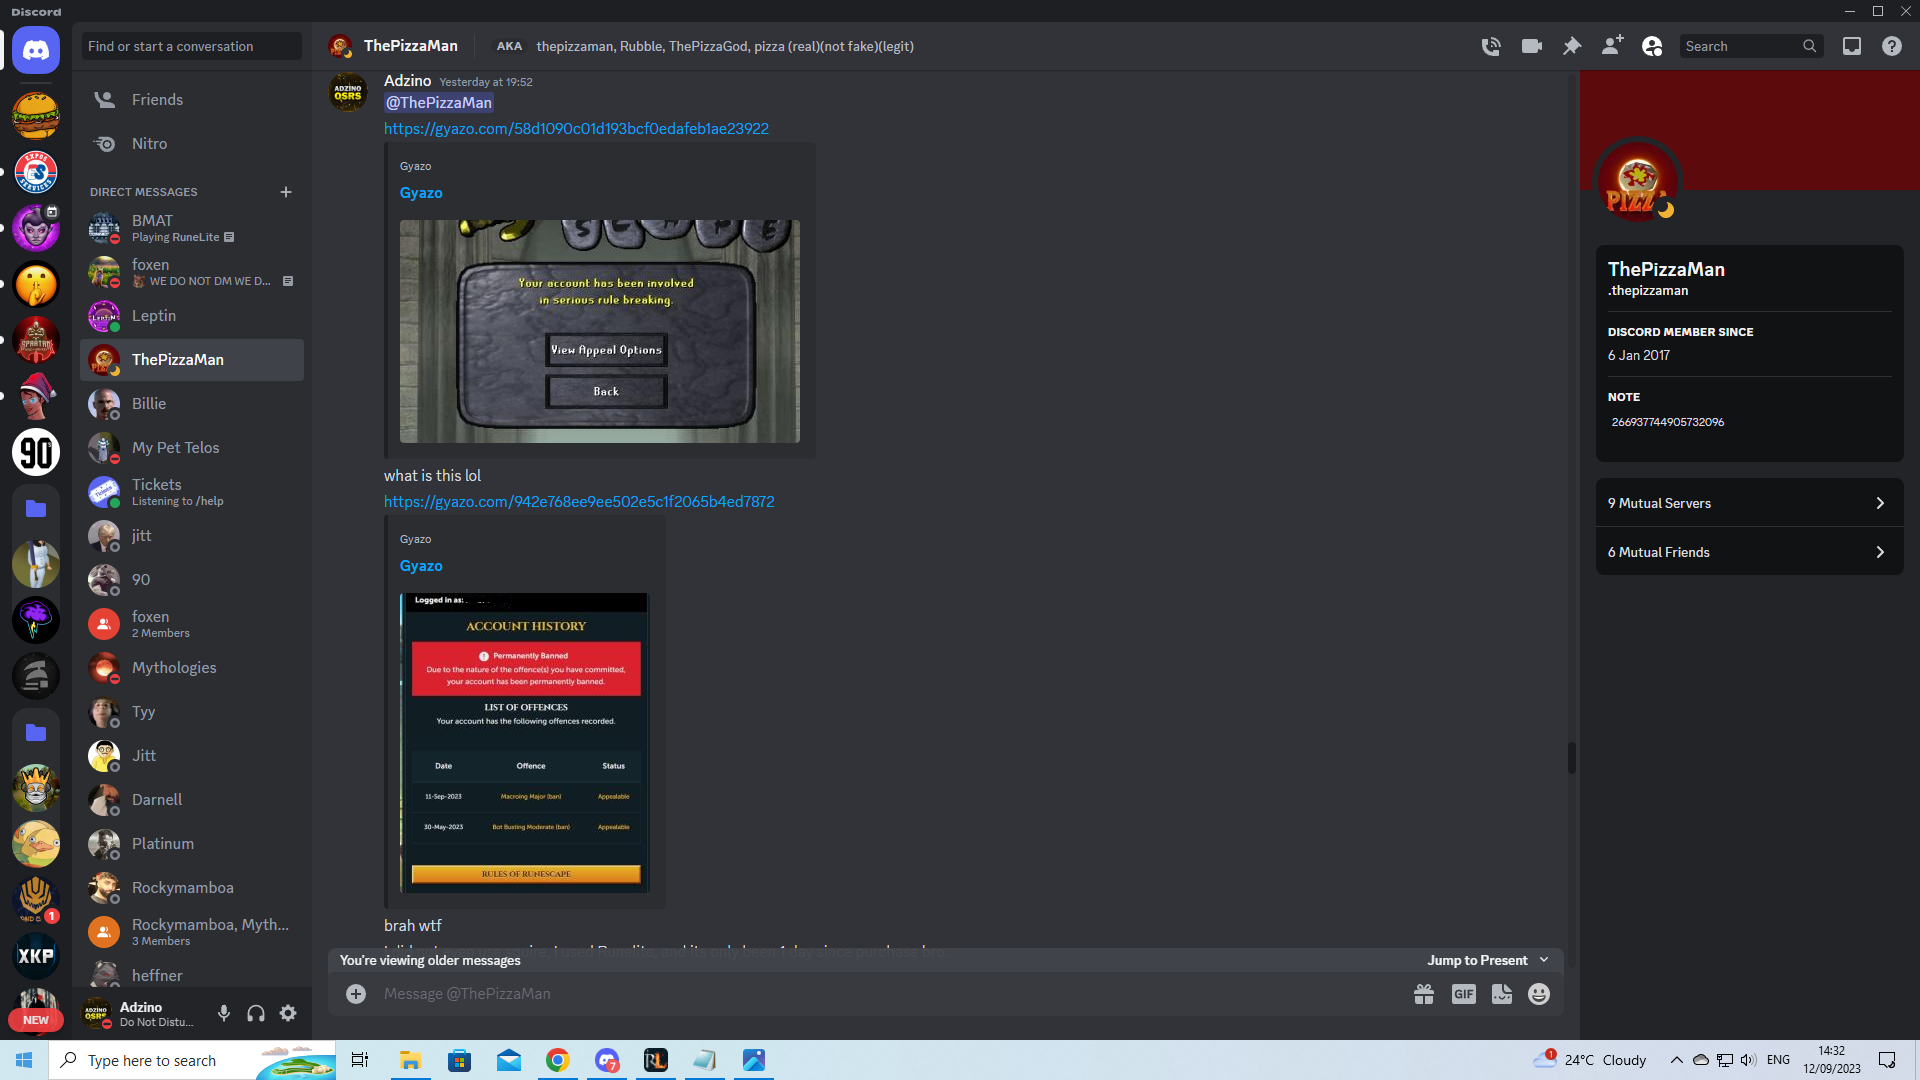Open Chrome from the taskbar
The image size is (1920, 1080).
click(558, 1060)
